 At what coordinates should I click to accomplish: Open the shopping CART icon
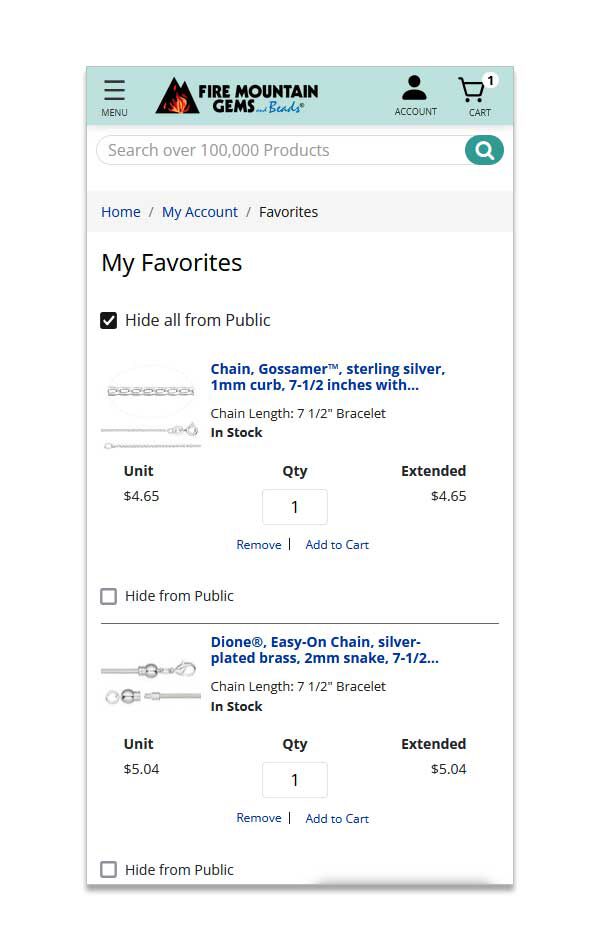[x=478, y=96]
